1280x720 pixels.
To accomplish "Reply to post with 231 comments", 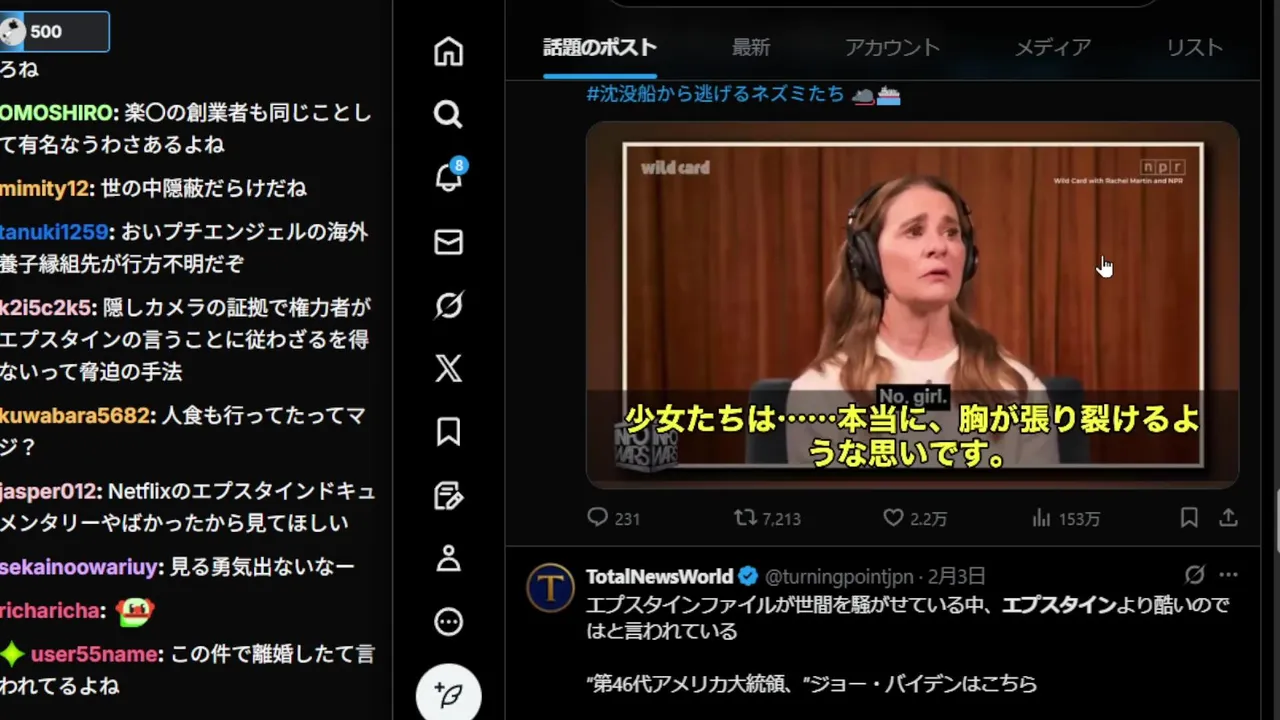I will 613,518.
